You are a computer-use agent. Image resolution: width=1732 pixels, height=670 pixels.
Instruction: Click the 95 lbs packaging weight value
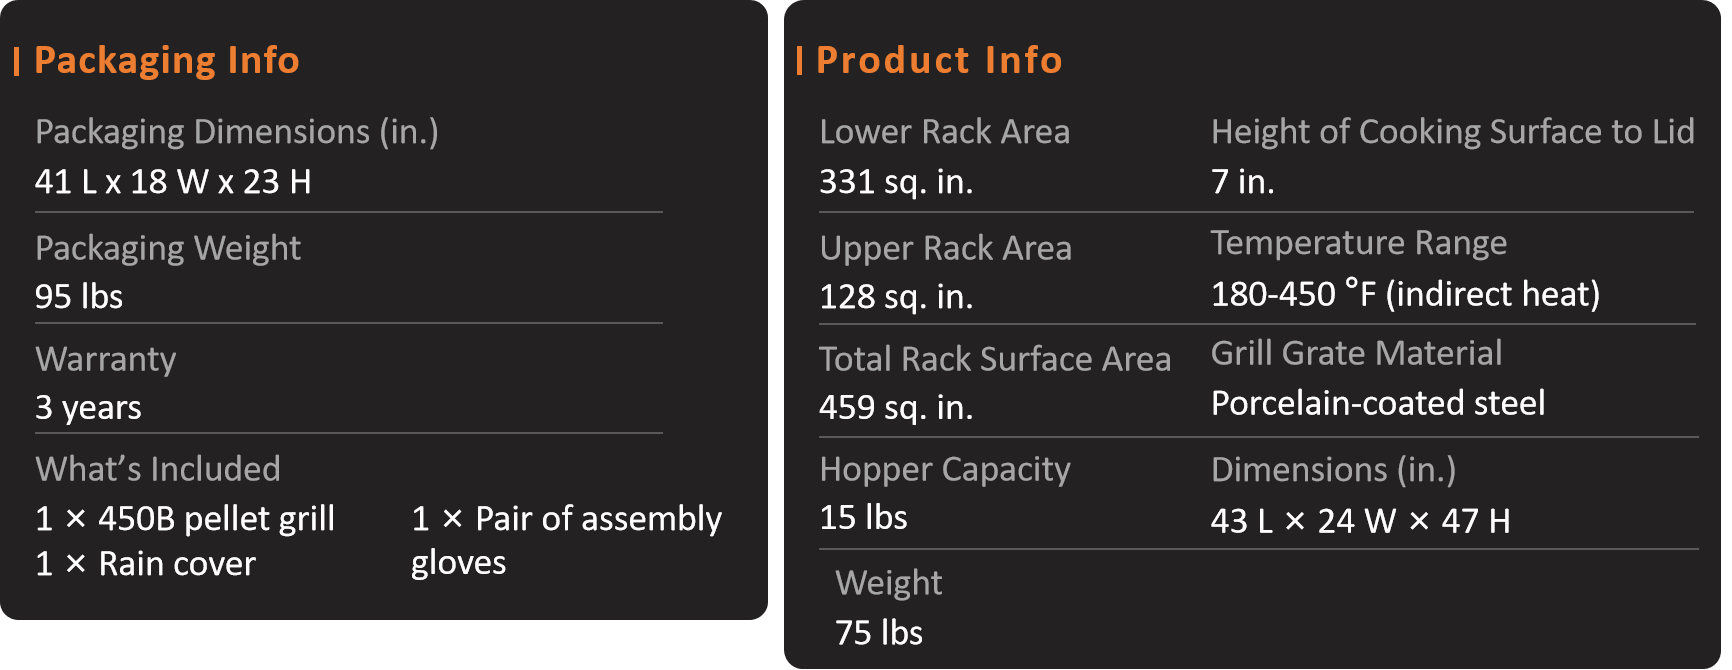click(79, 297)
